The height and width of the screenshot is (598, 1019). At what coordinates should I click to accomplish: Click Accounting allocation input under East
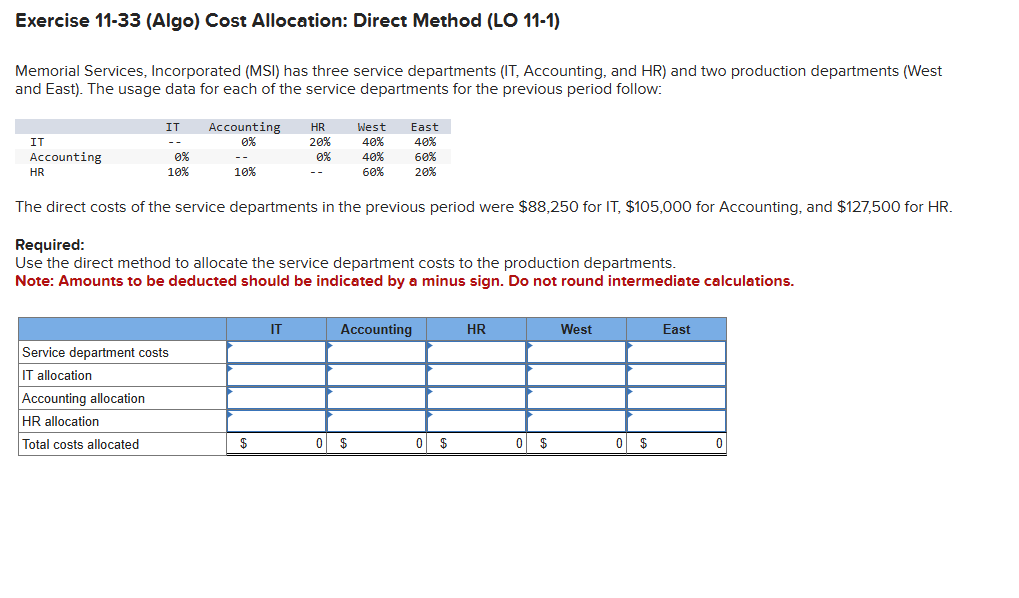676,398
